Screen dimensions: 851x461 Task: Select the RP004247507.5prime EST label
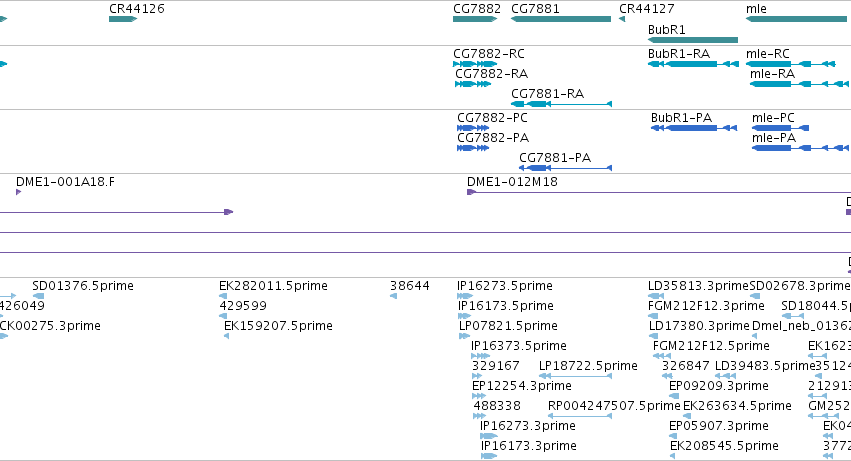614,407
